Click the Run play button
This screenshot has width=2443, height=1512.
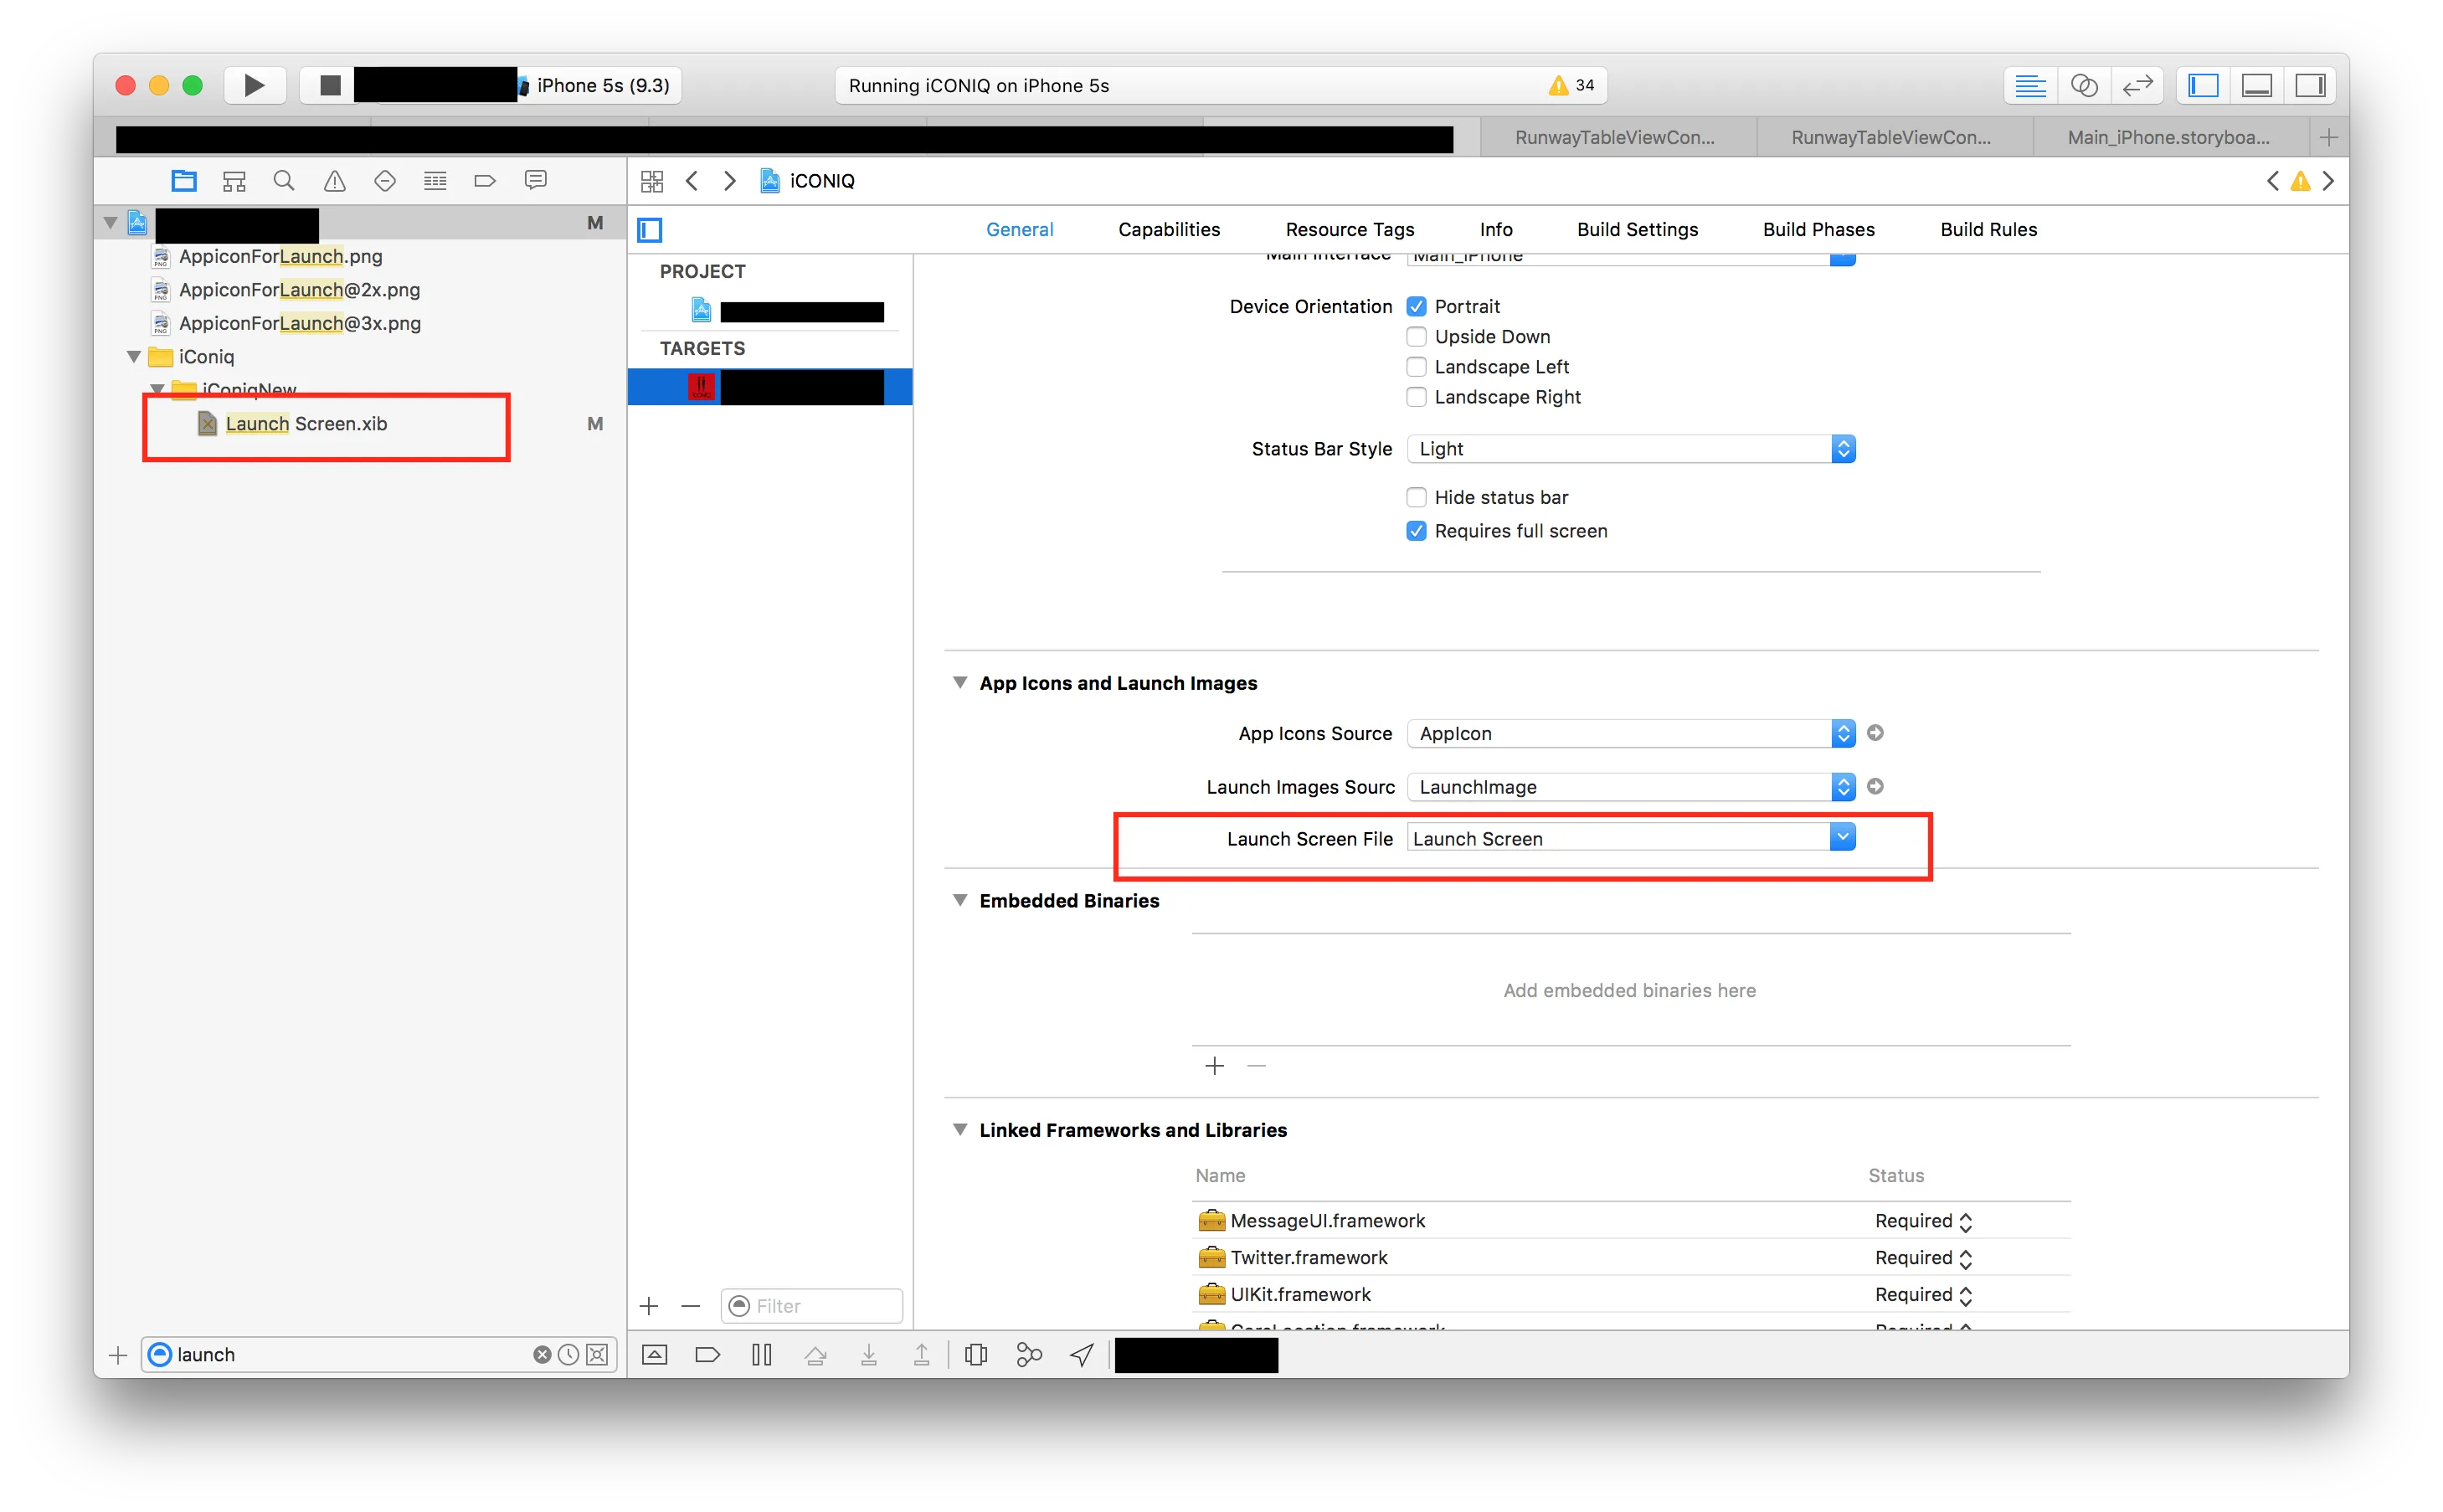[254, 85]
